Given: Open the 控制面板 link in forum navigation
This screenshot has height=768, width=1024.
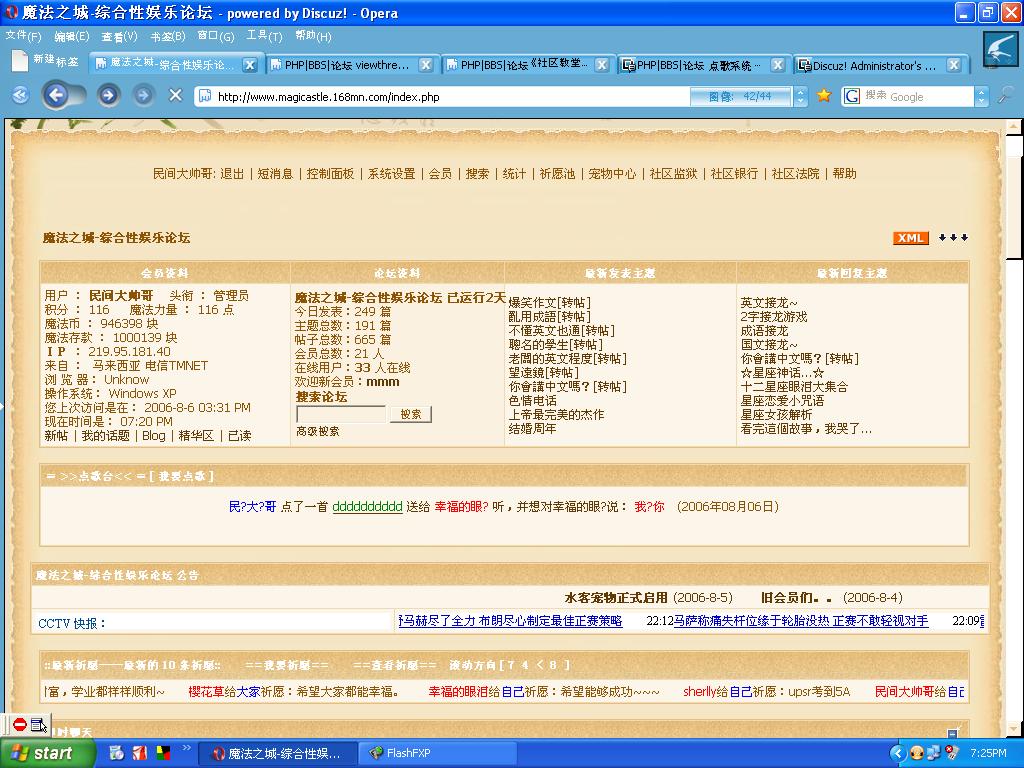Looking at the screenshot, I should tap(330, 174).
